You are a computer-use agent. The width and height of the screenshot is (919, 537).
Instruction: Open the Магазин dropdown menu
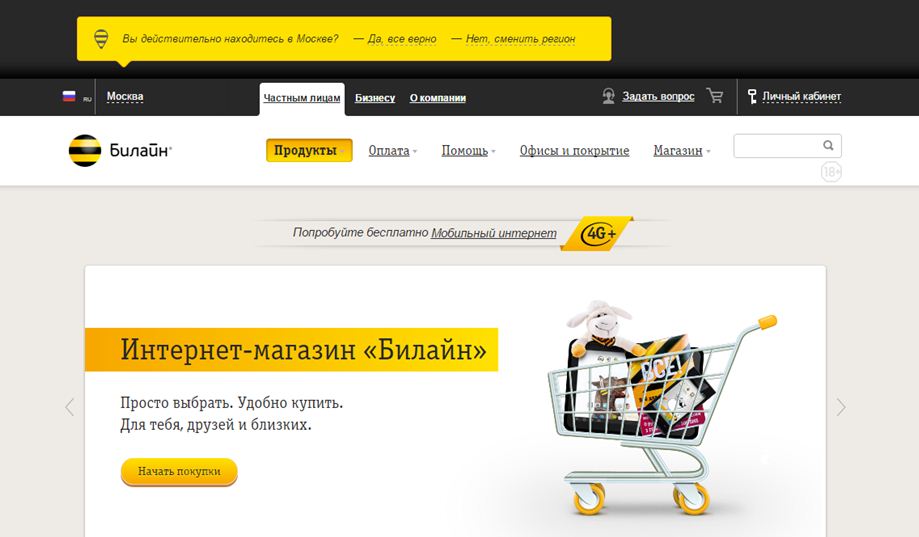(682, 151)
